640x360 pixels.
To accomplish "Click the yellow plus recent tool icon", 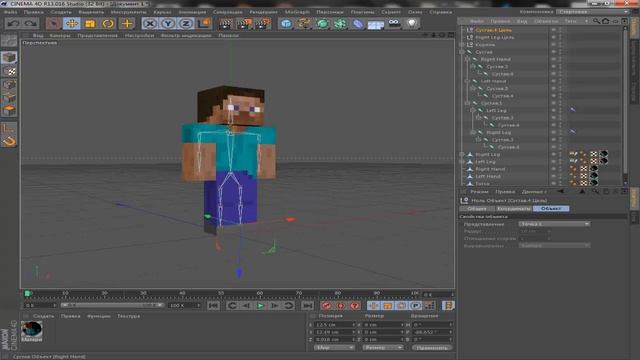I will coord(127,24).
